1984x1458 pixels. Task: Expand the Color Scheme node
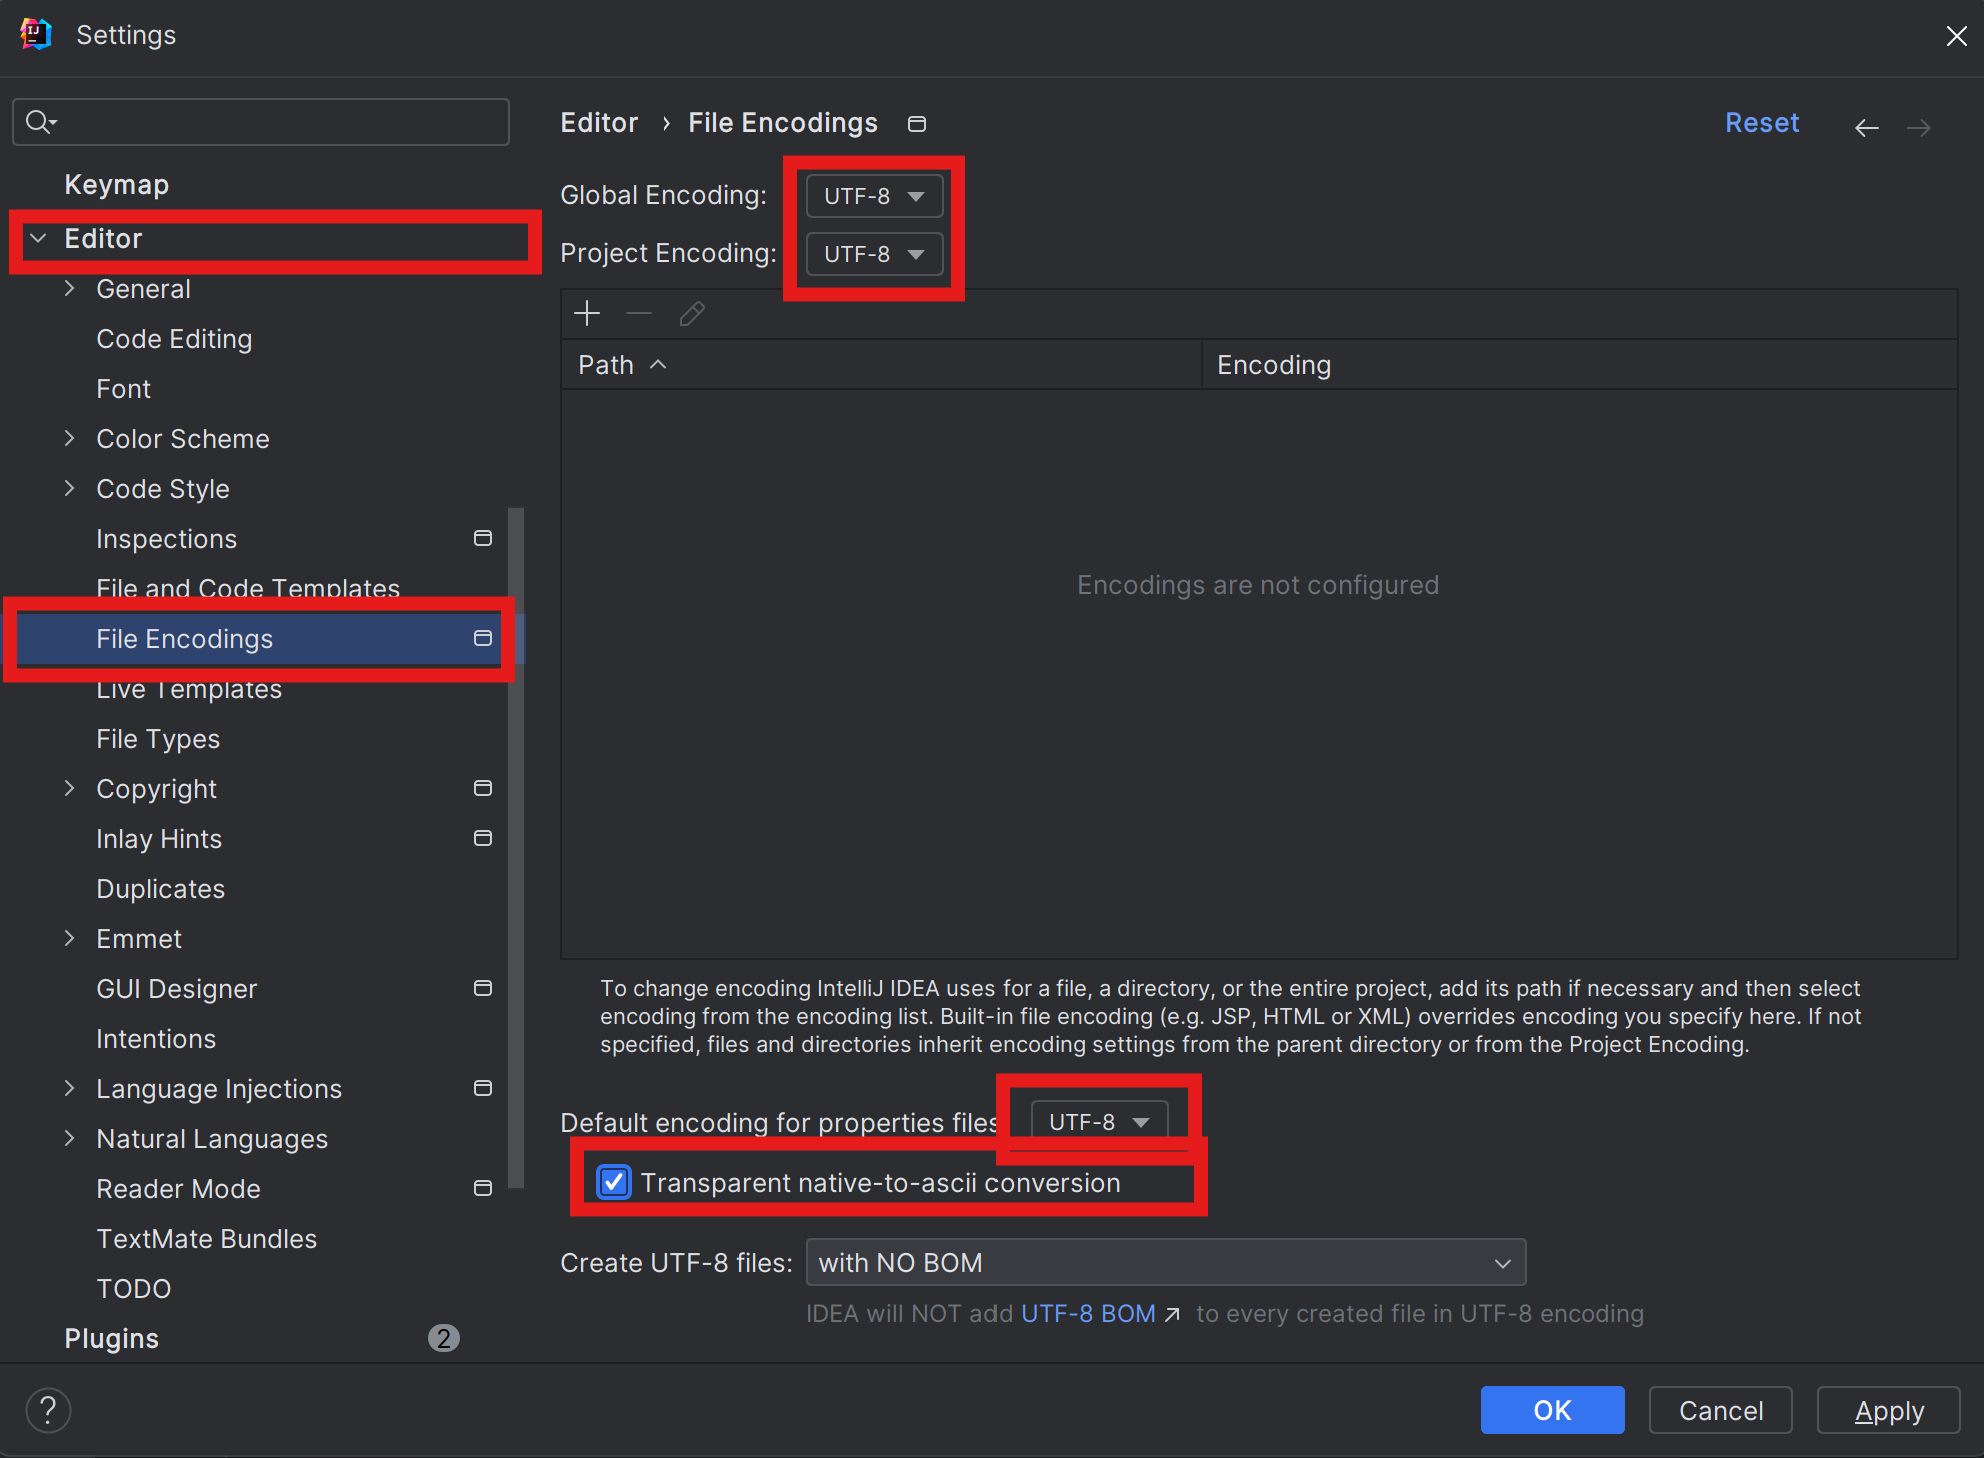coord(69,438)
